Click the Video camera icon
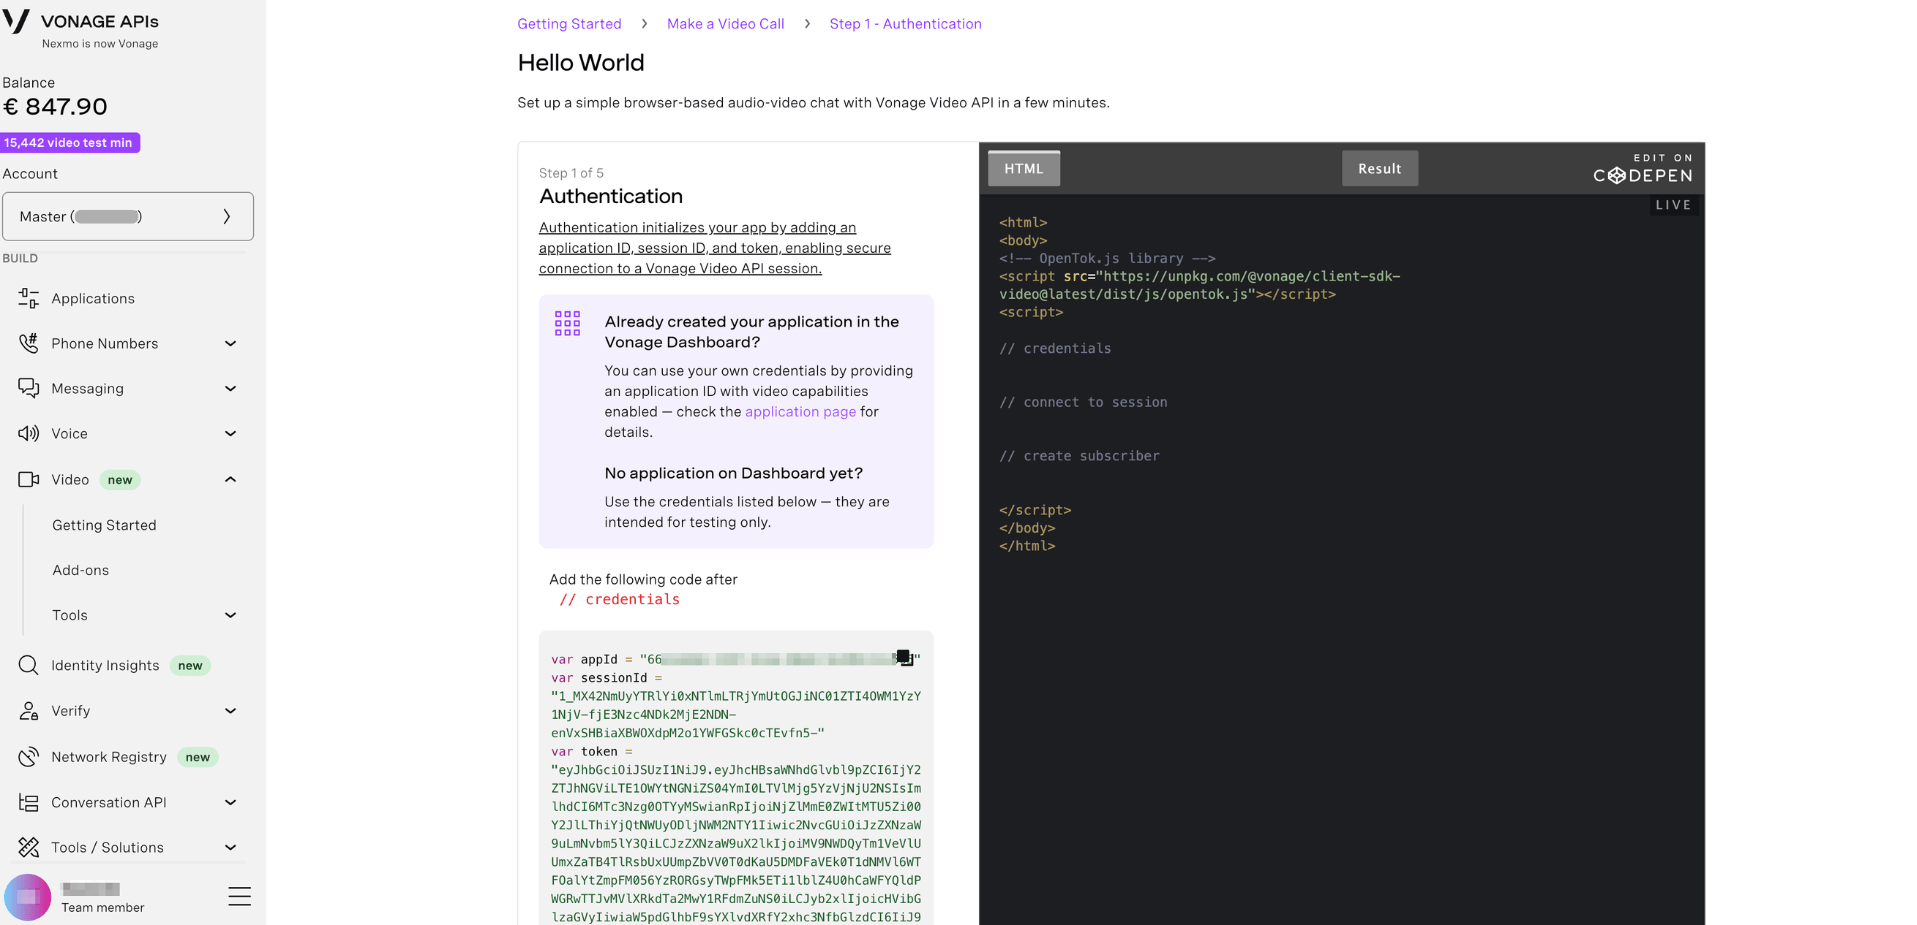 [29, 480]
